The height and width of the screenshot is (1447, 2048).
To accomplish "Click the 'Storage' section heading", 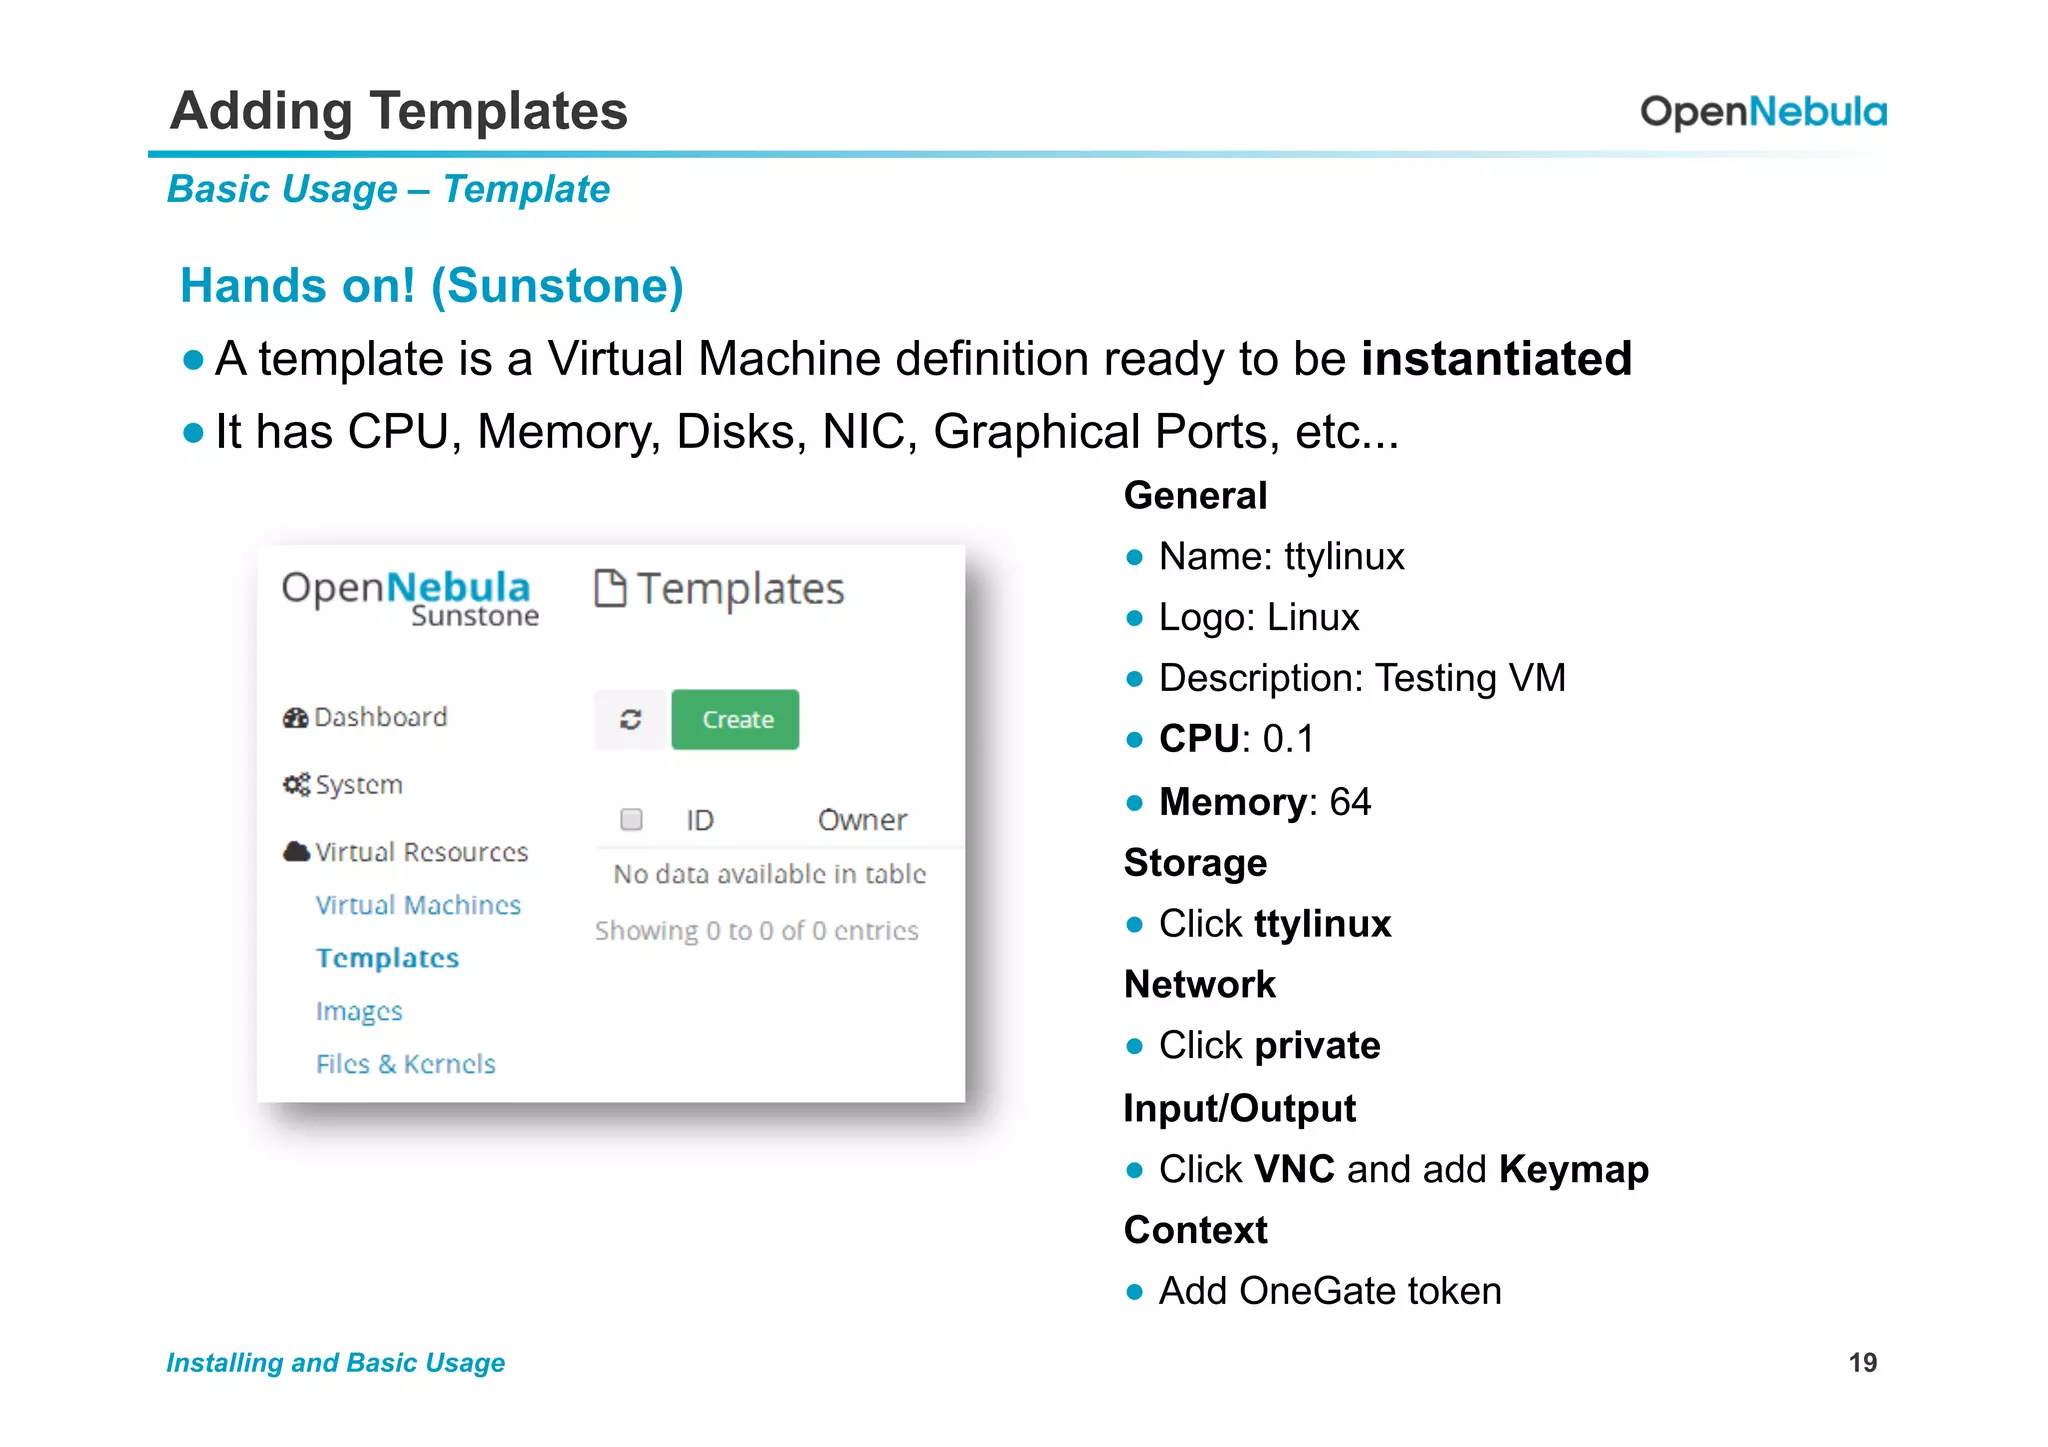I will pyautogui.click(x=1195, y=863).
